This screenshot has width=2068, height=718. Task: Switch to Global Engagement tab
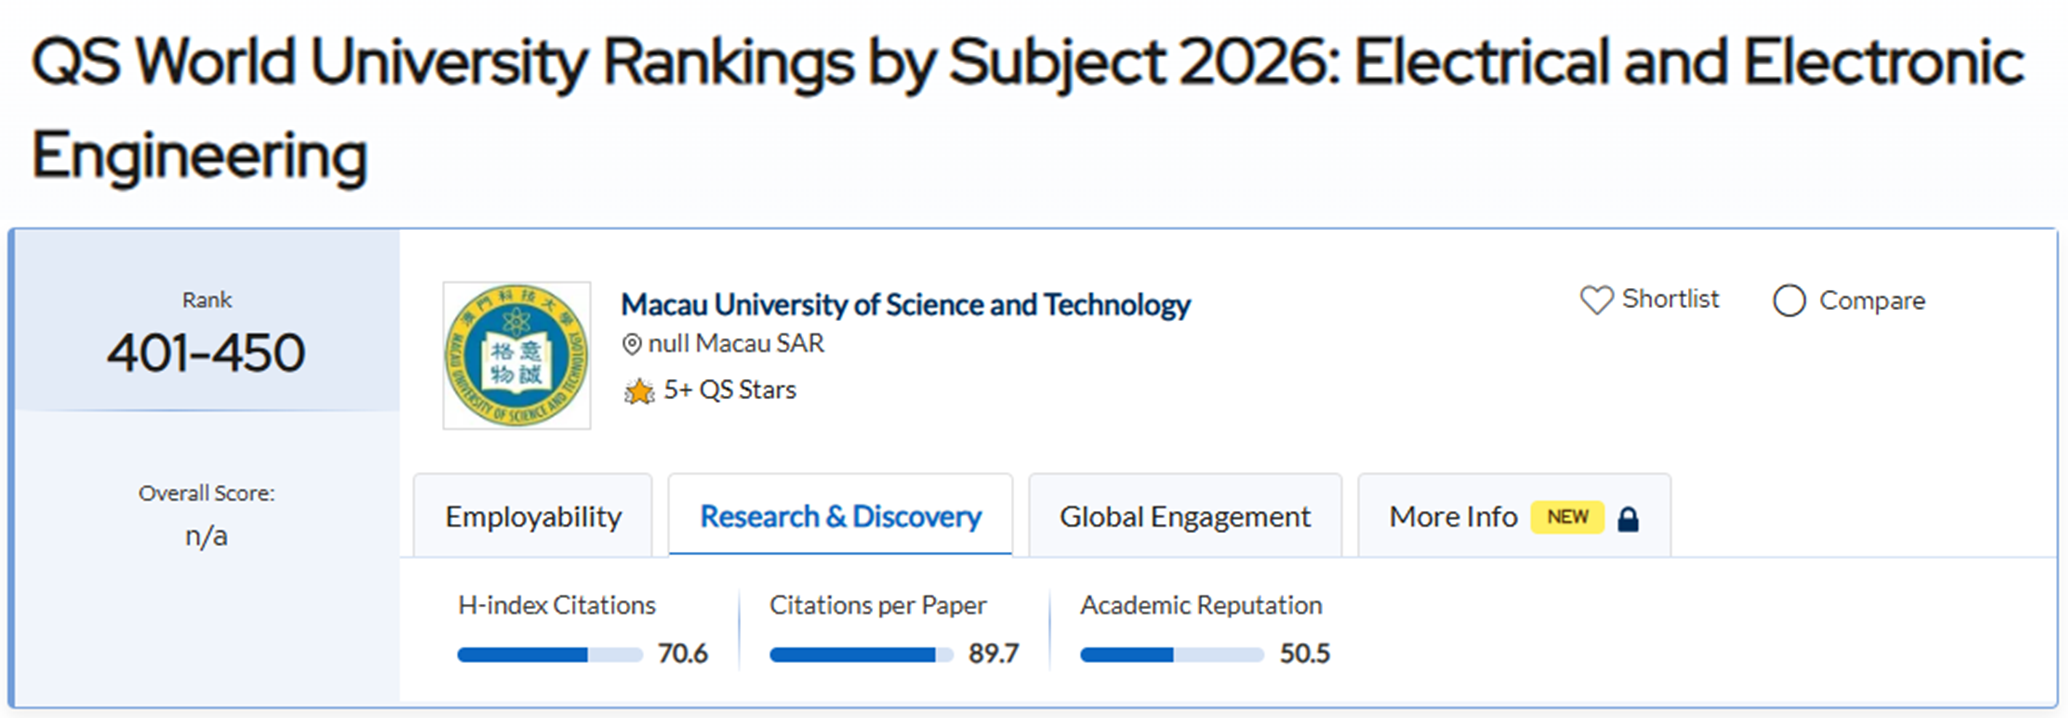(1184, 517)
